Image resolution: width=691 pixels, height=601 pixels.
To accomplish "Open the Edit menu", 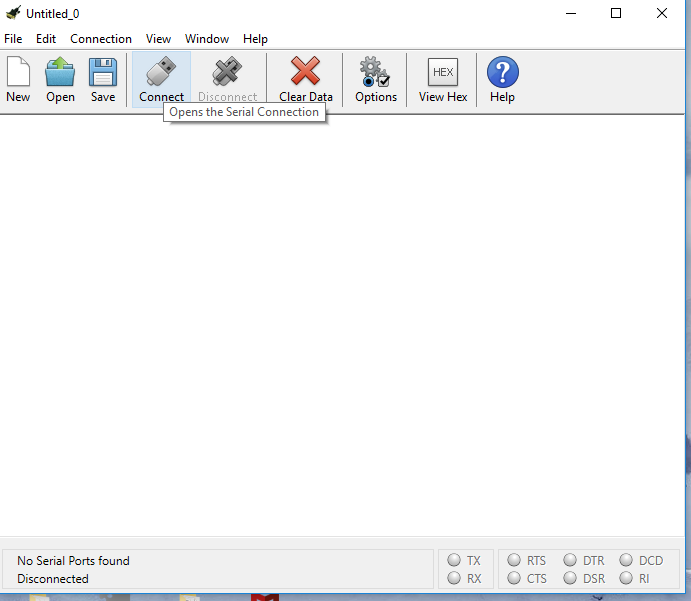I will pos(46,39).
